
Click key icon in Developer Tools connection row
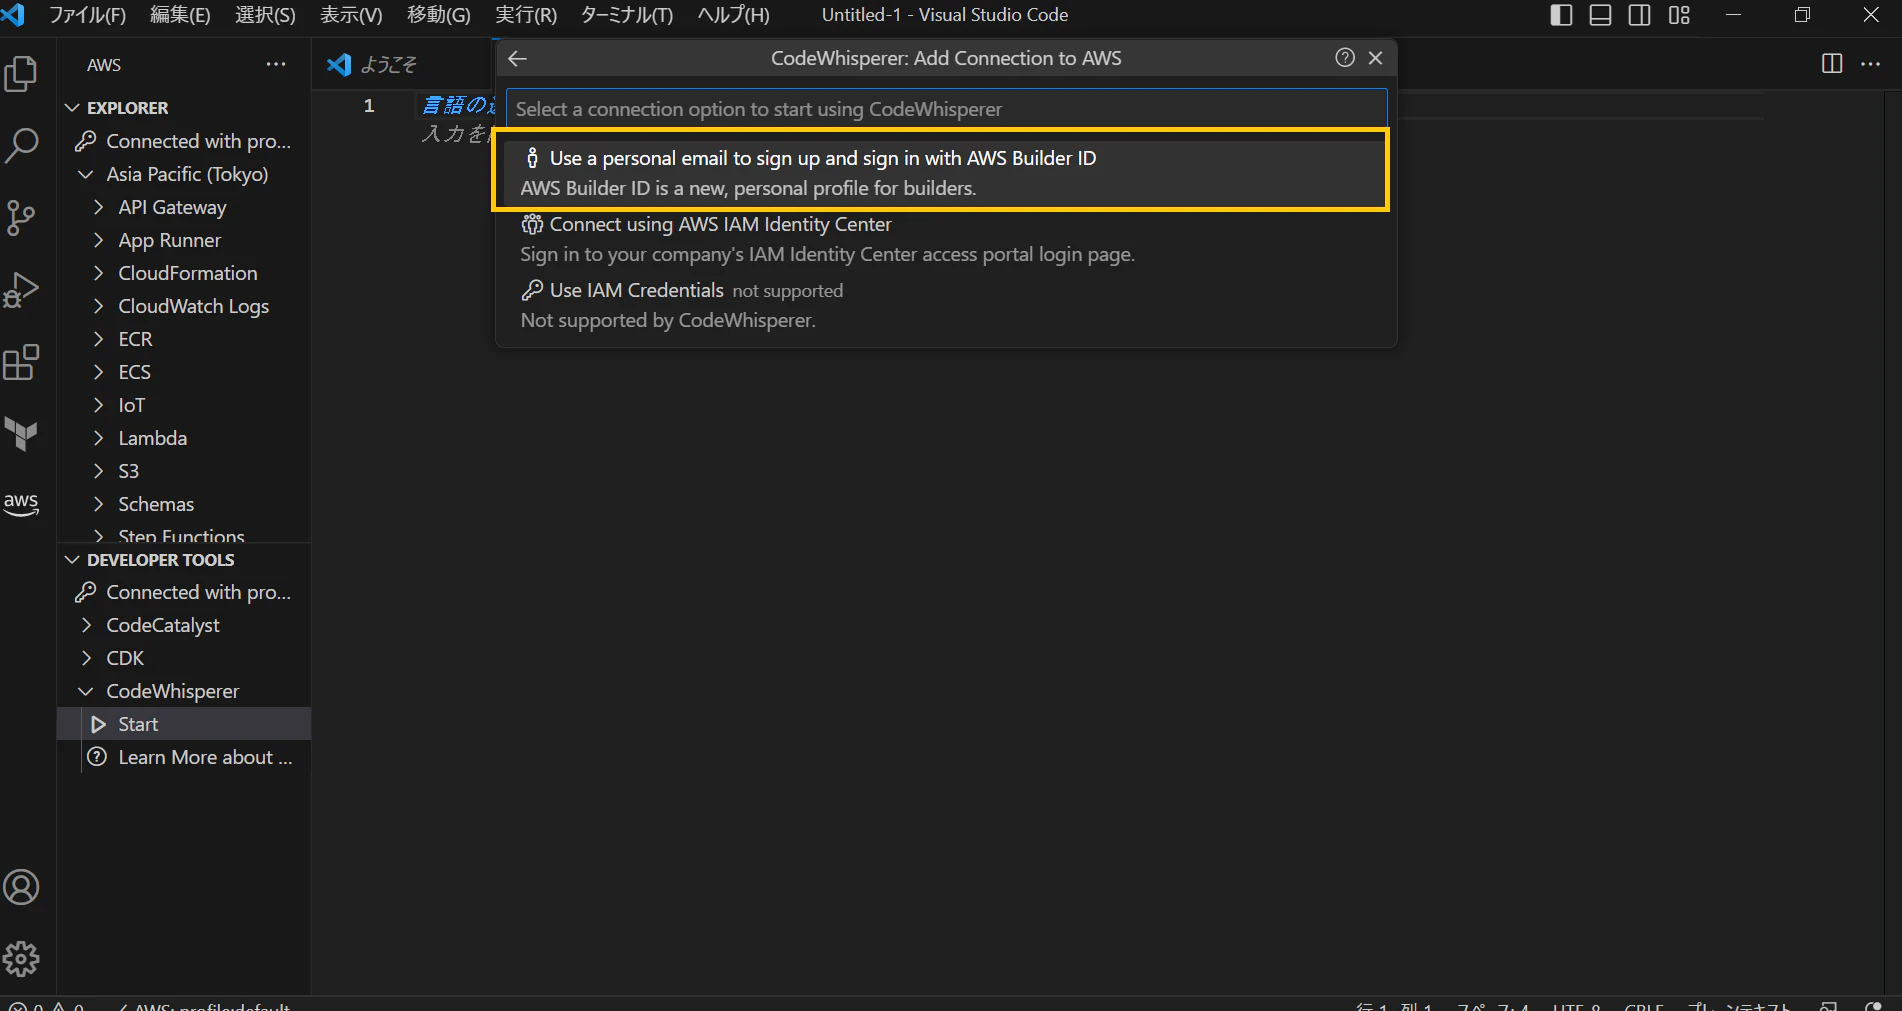pyautogui.click(x=86, y=593)
